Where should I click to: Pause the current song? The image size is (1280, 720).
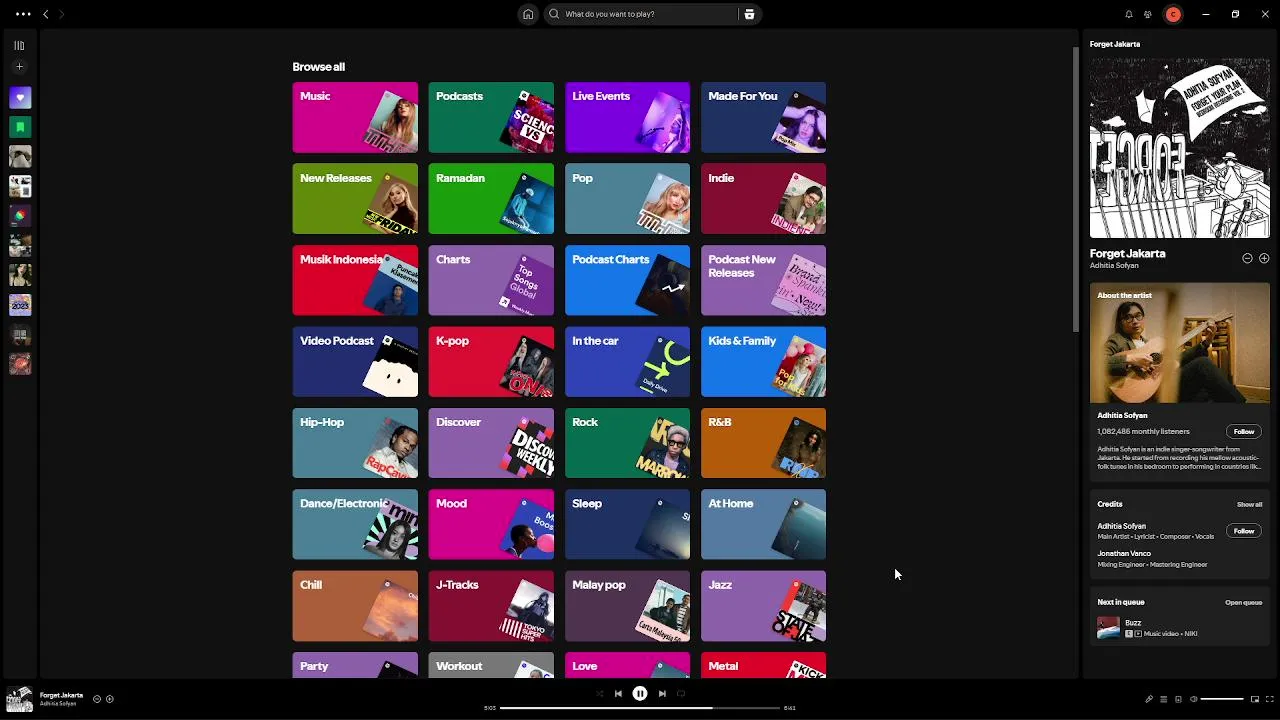[640, 693]
